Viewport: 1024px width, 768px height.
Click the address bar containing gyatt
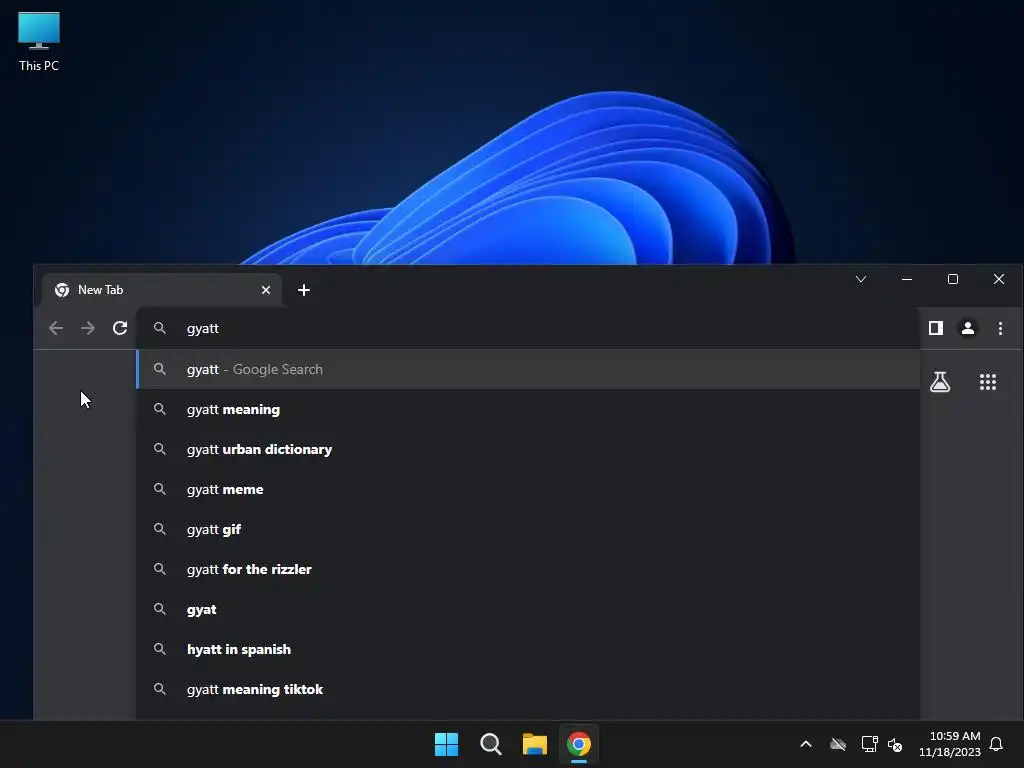[x=528, y=328]
